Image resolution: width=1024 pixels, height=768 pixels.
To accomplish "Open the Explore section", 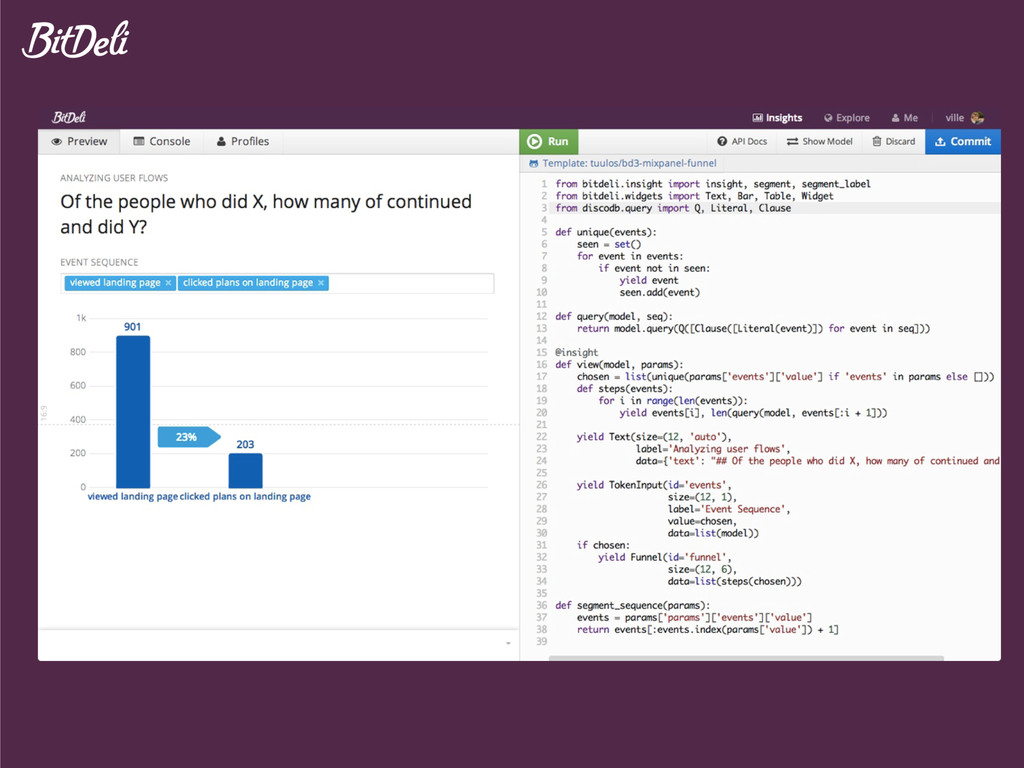I will [x=847, y=118].
